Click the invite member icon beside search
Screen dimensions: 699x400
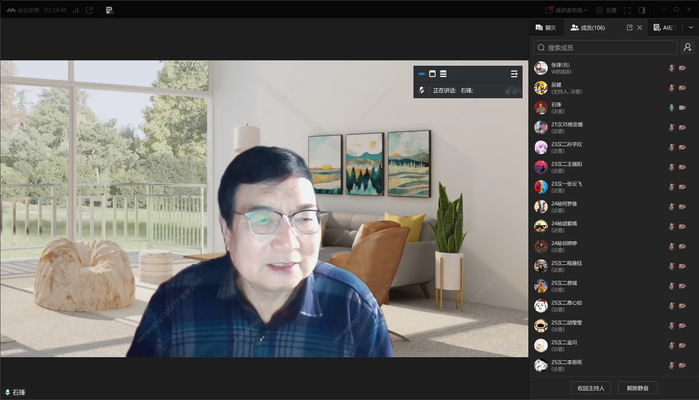pos(687,47)
